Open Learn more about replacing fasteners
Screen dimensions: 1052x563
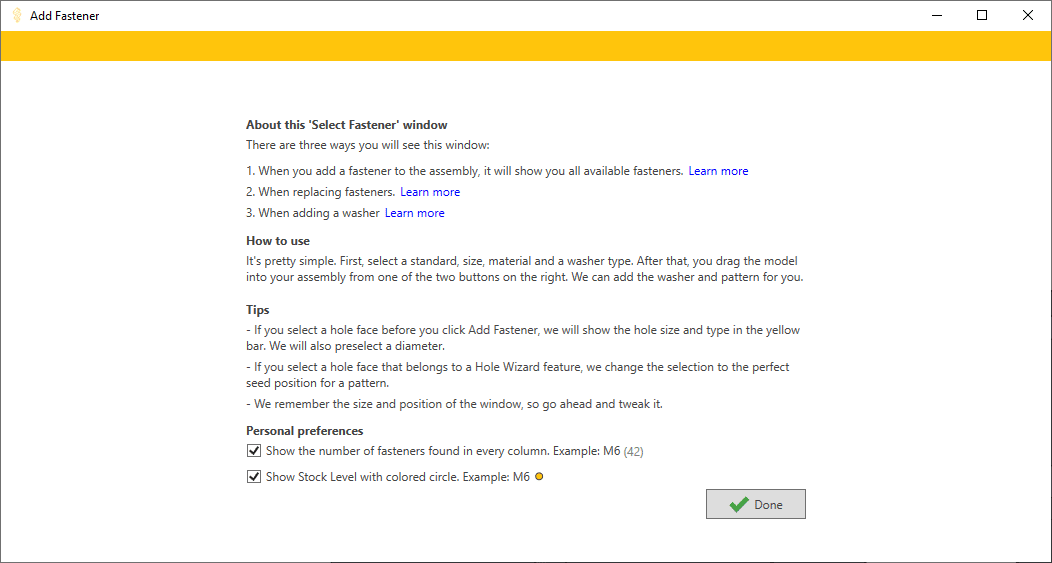point(430,192)
